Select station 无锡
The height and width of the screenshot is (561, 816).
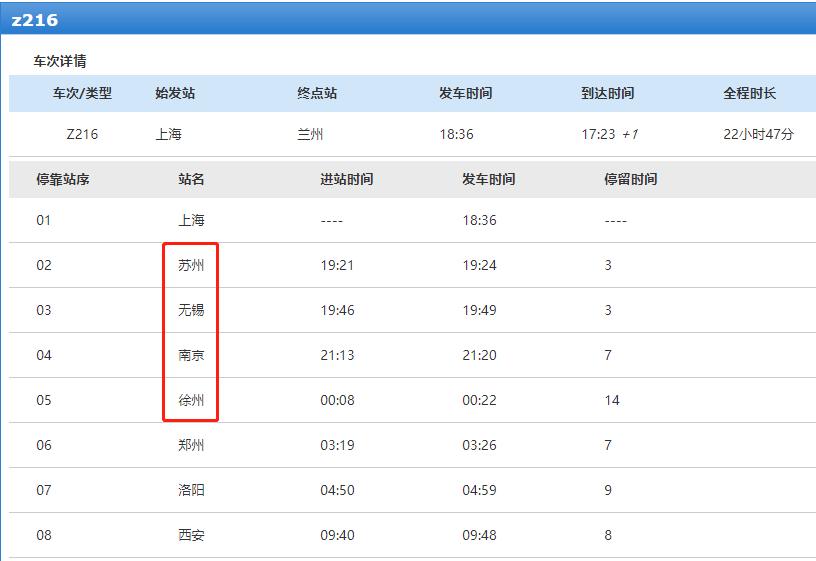pos(192,310)
